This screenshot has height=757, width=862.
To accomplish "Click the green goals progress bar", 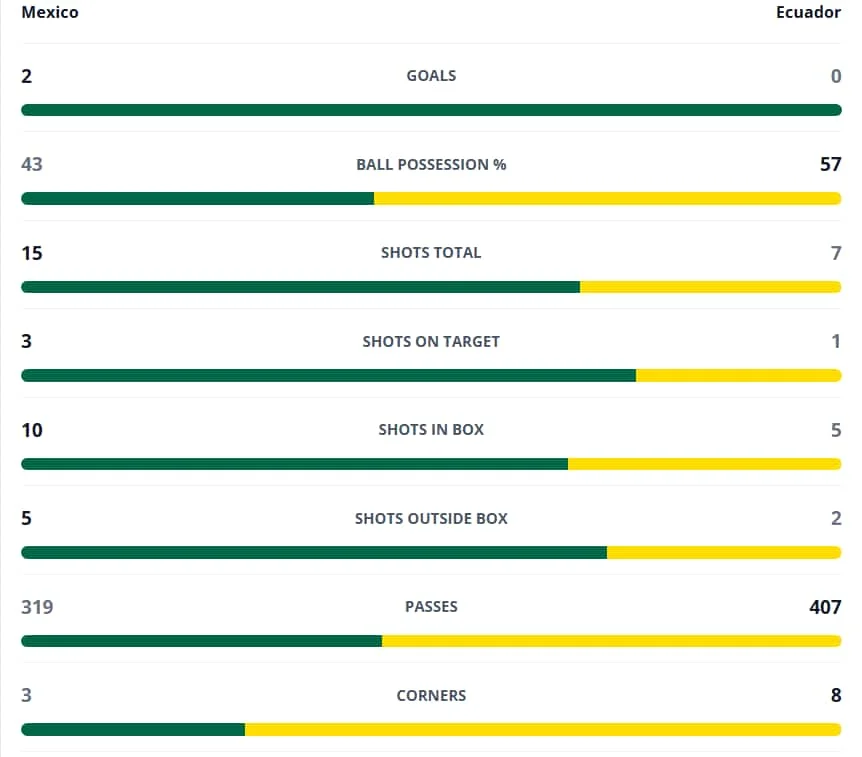I will 431,110.
